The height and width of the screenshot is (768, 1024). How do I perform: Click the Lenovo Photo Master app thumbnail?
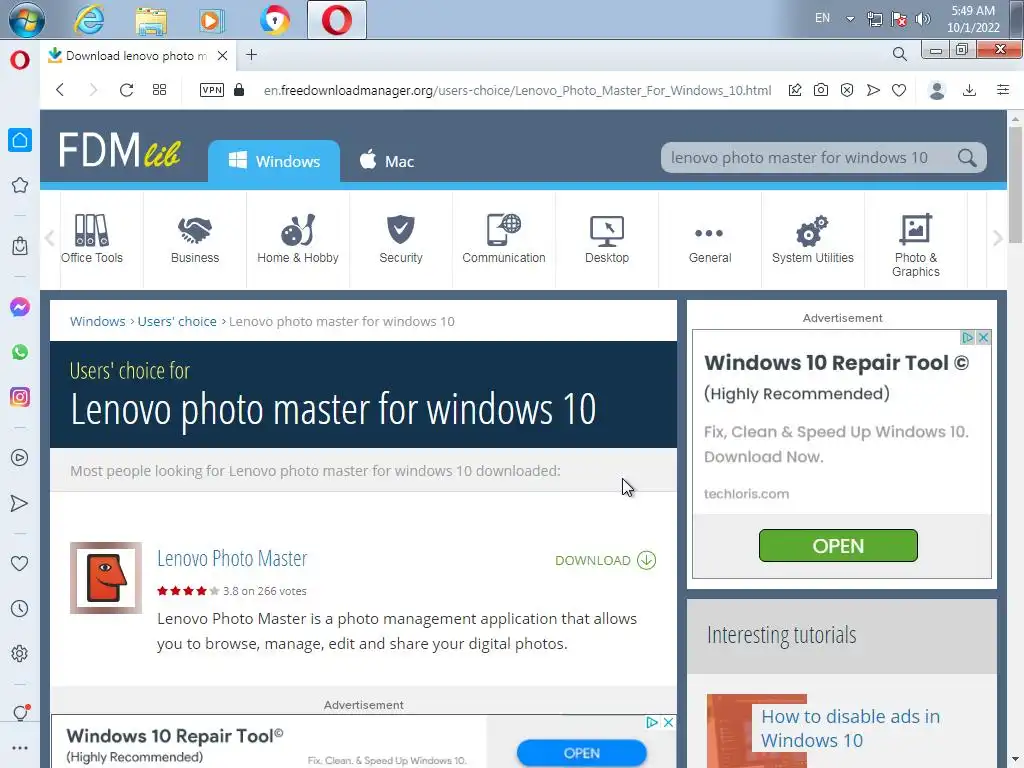pyautogui.click(x=106, y=578)
